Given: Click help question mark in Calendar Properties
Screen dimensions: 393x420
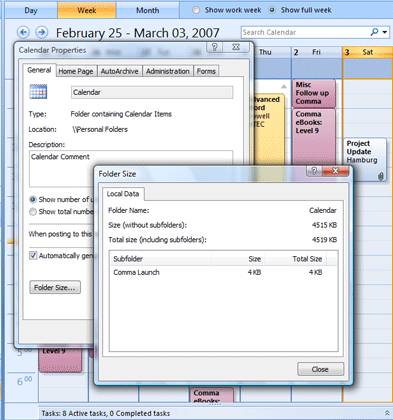Looking at the screenshot, I should tap(215, 47).
